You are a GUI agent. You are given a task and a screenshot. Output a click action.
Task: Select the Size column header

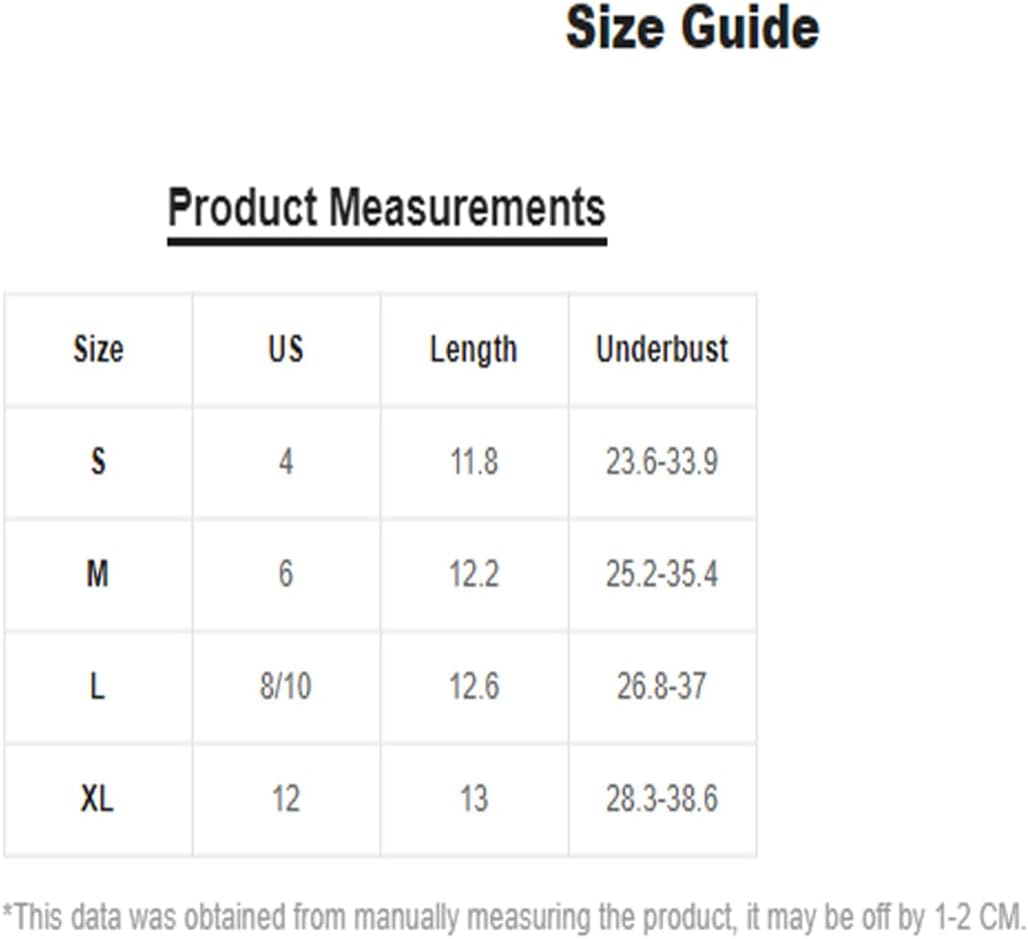pyautogui.click(x=98, y=349)
